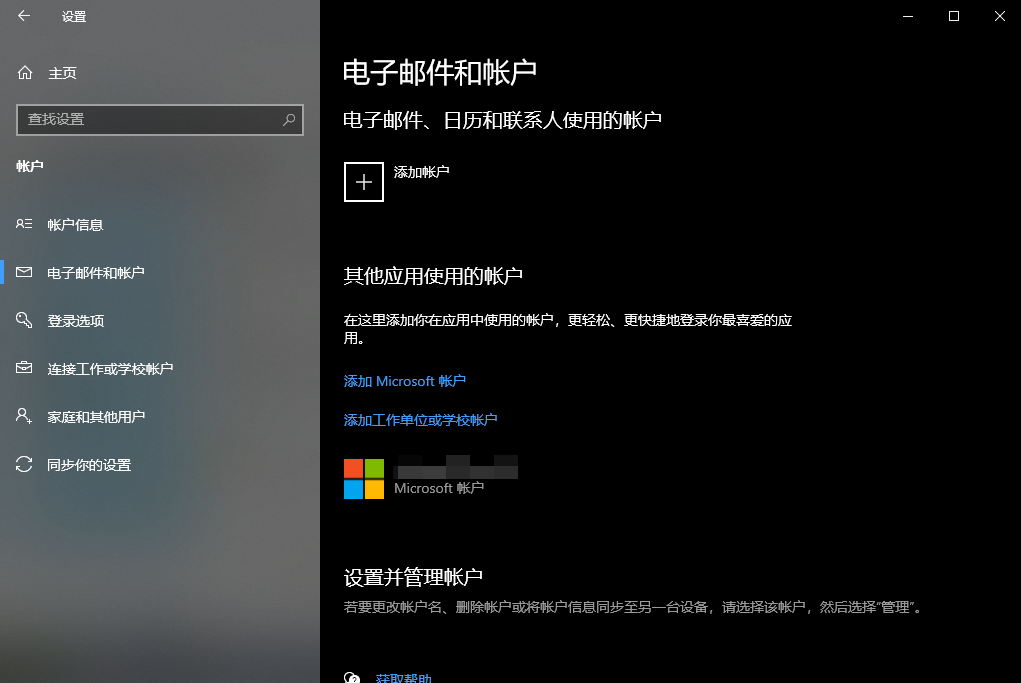The image size is (1021, 683).
Task: Click the 帐户信息 person icon
Action: (x=24, y=224)
